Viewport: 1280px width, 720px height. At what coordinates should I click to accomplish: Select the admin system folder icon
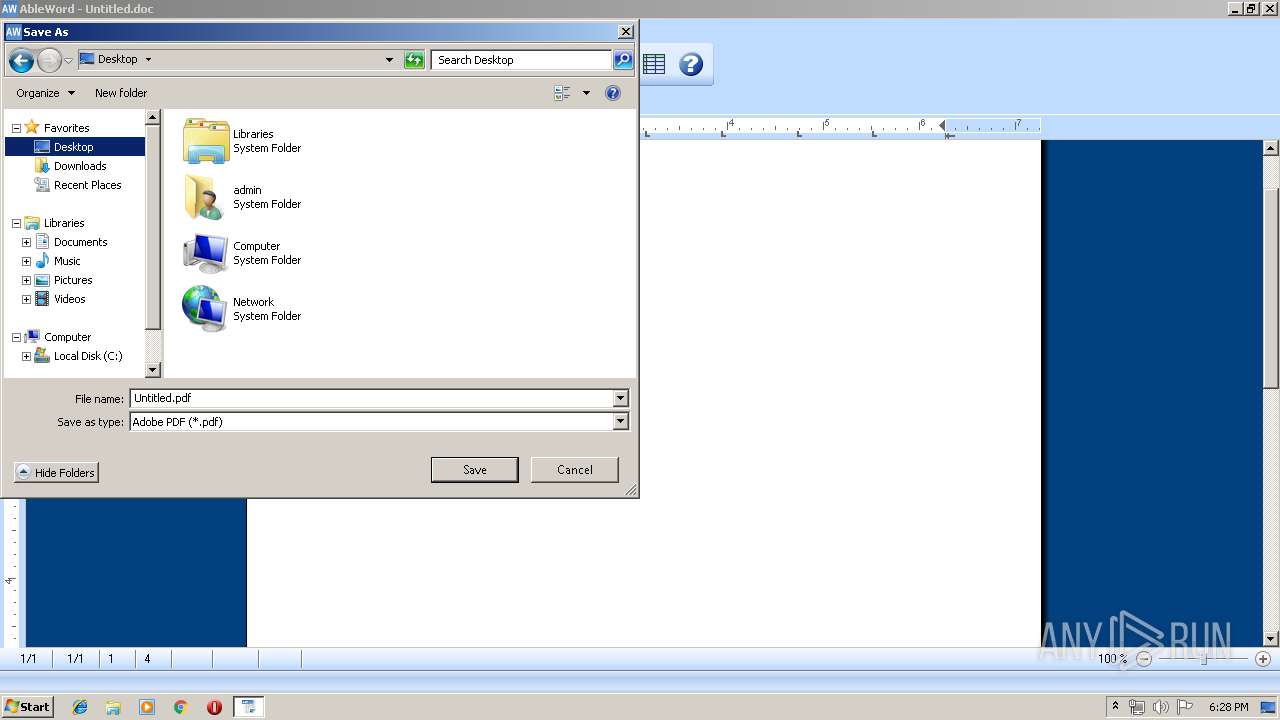tap(206, 197)
